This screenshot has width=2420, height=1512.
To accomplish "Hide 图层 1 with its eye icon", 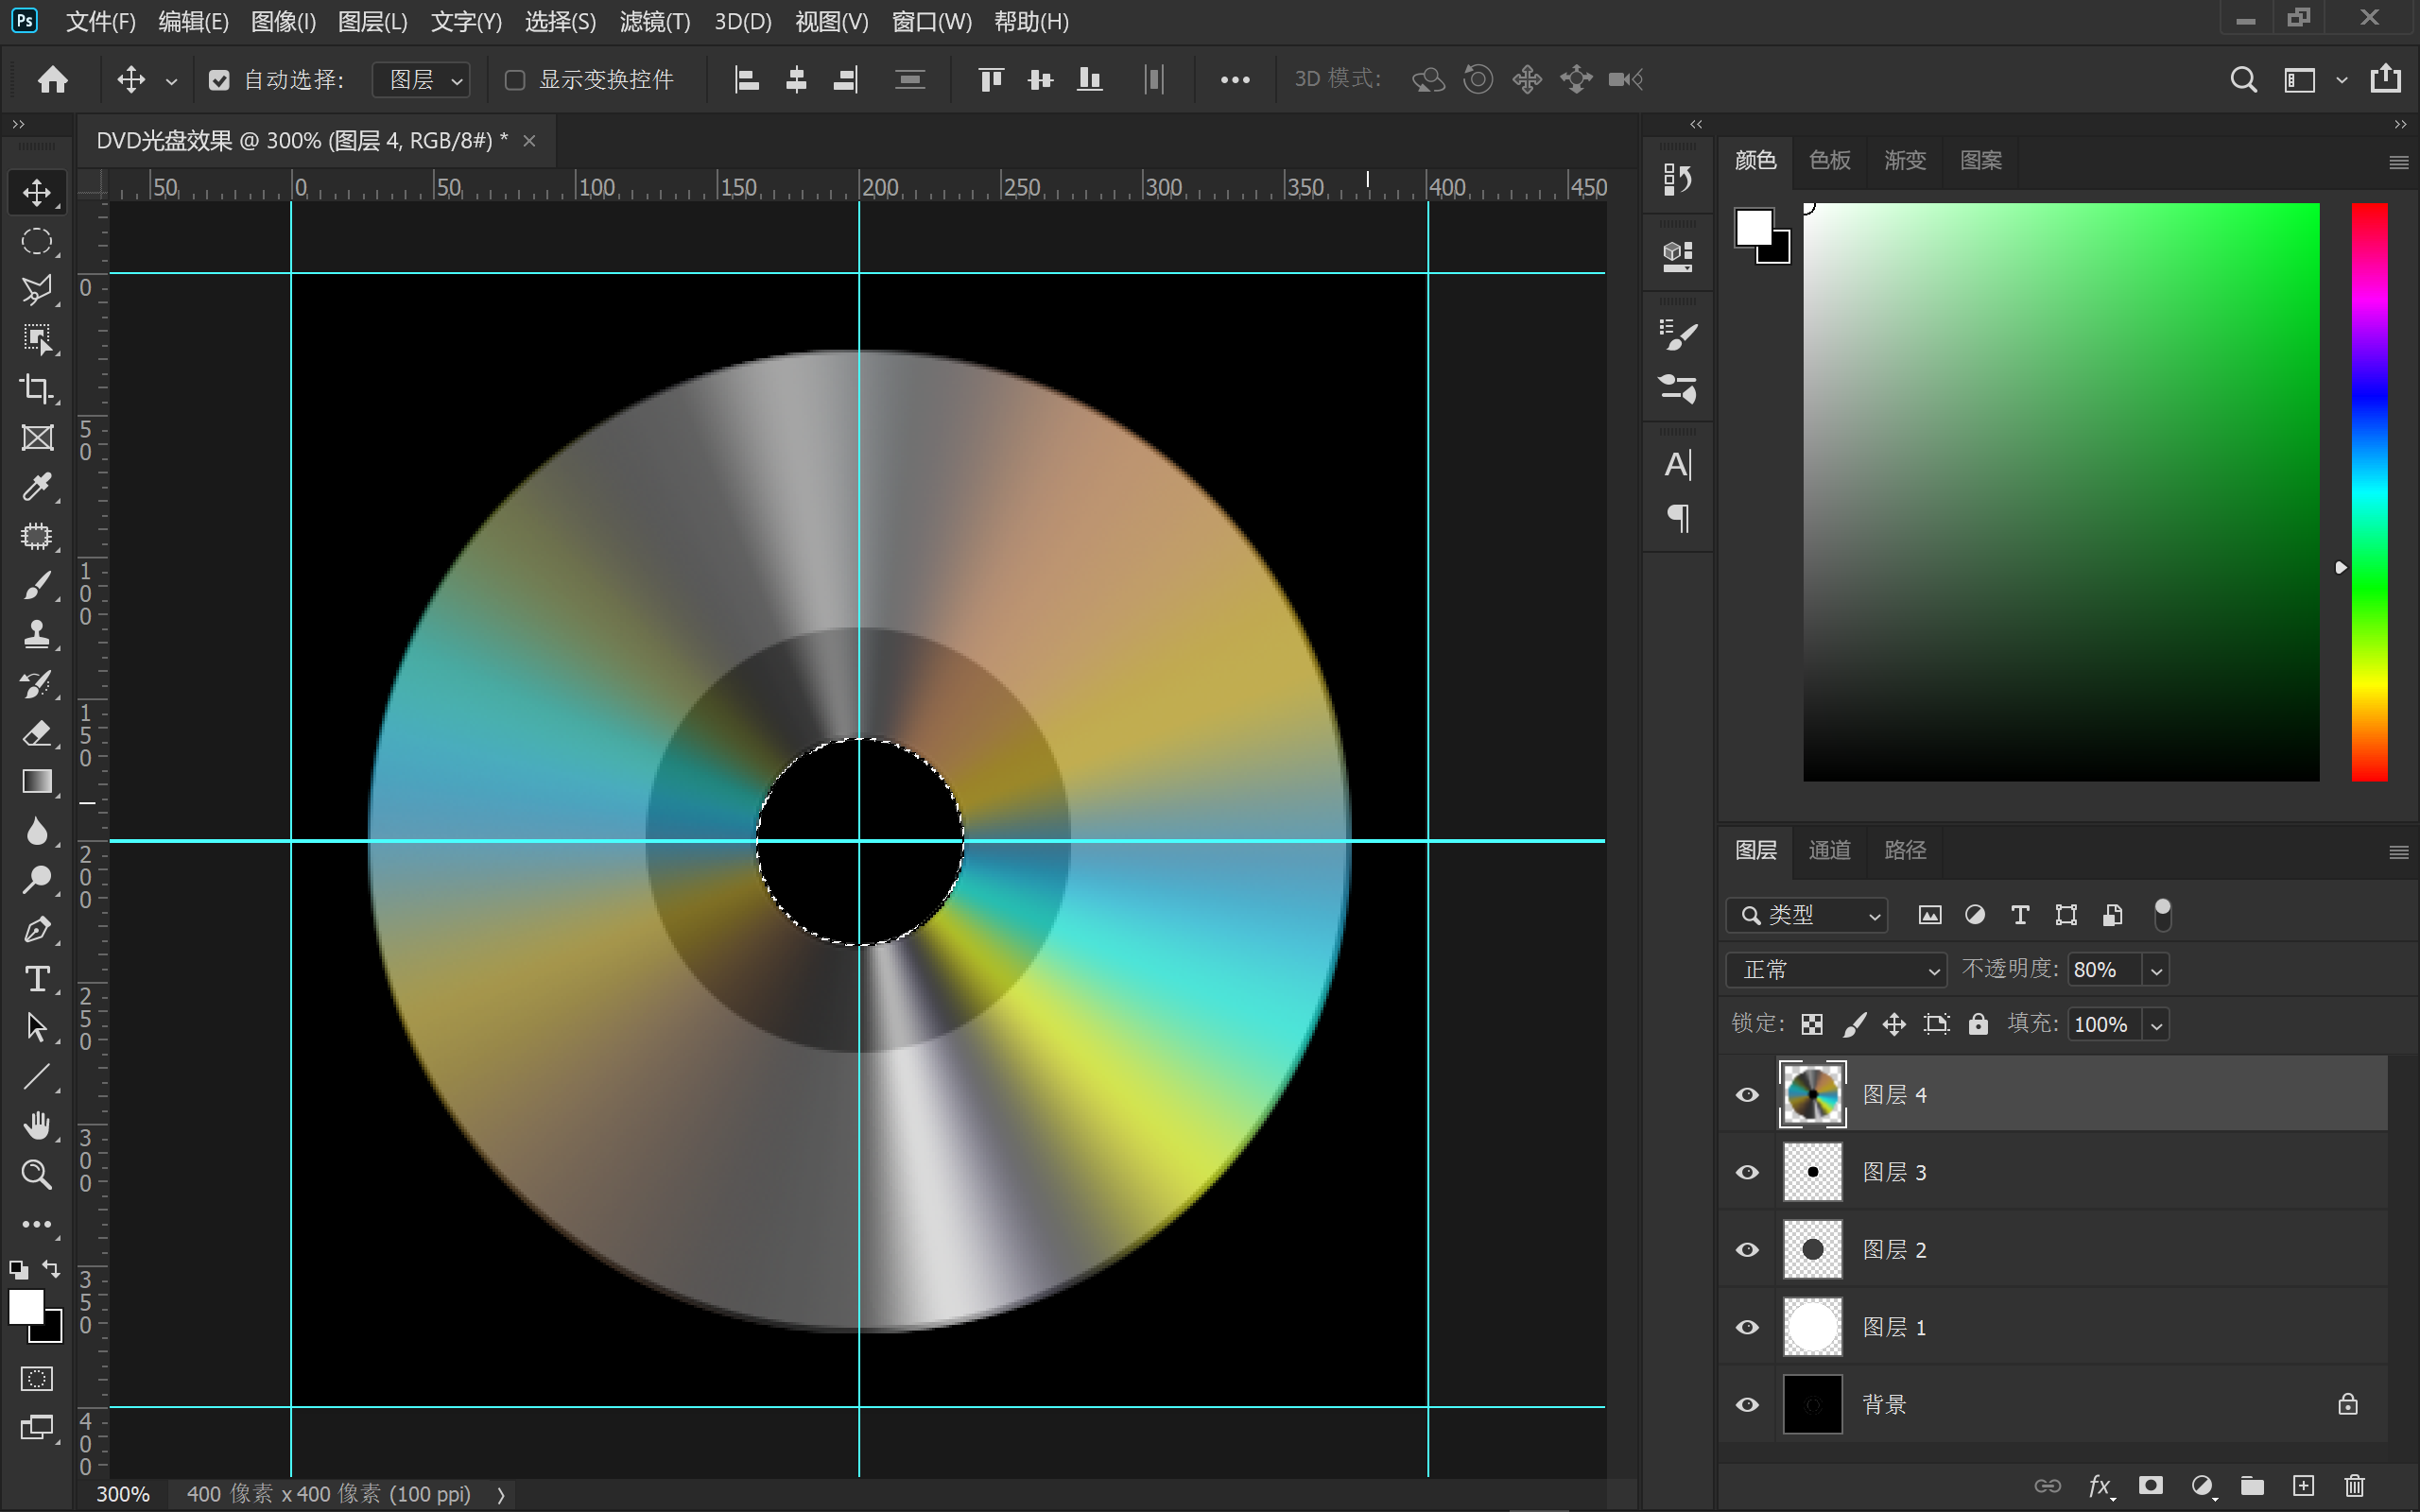I will click(1747, 1327).
